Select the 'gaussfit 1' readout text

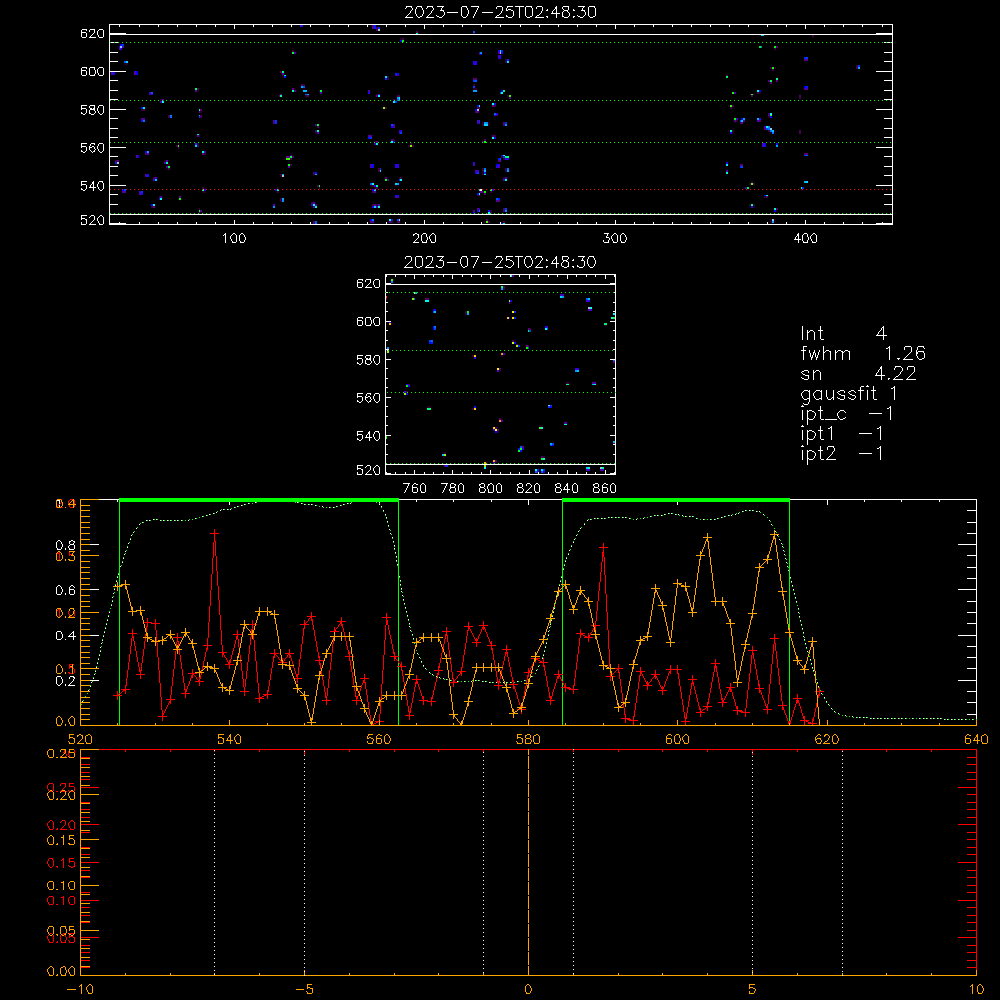(x=849, y=393)
